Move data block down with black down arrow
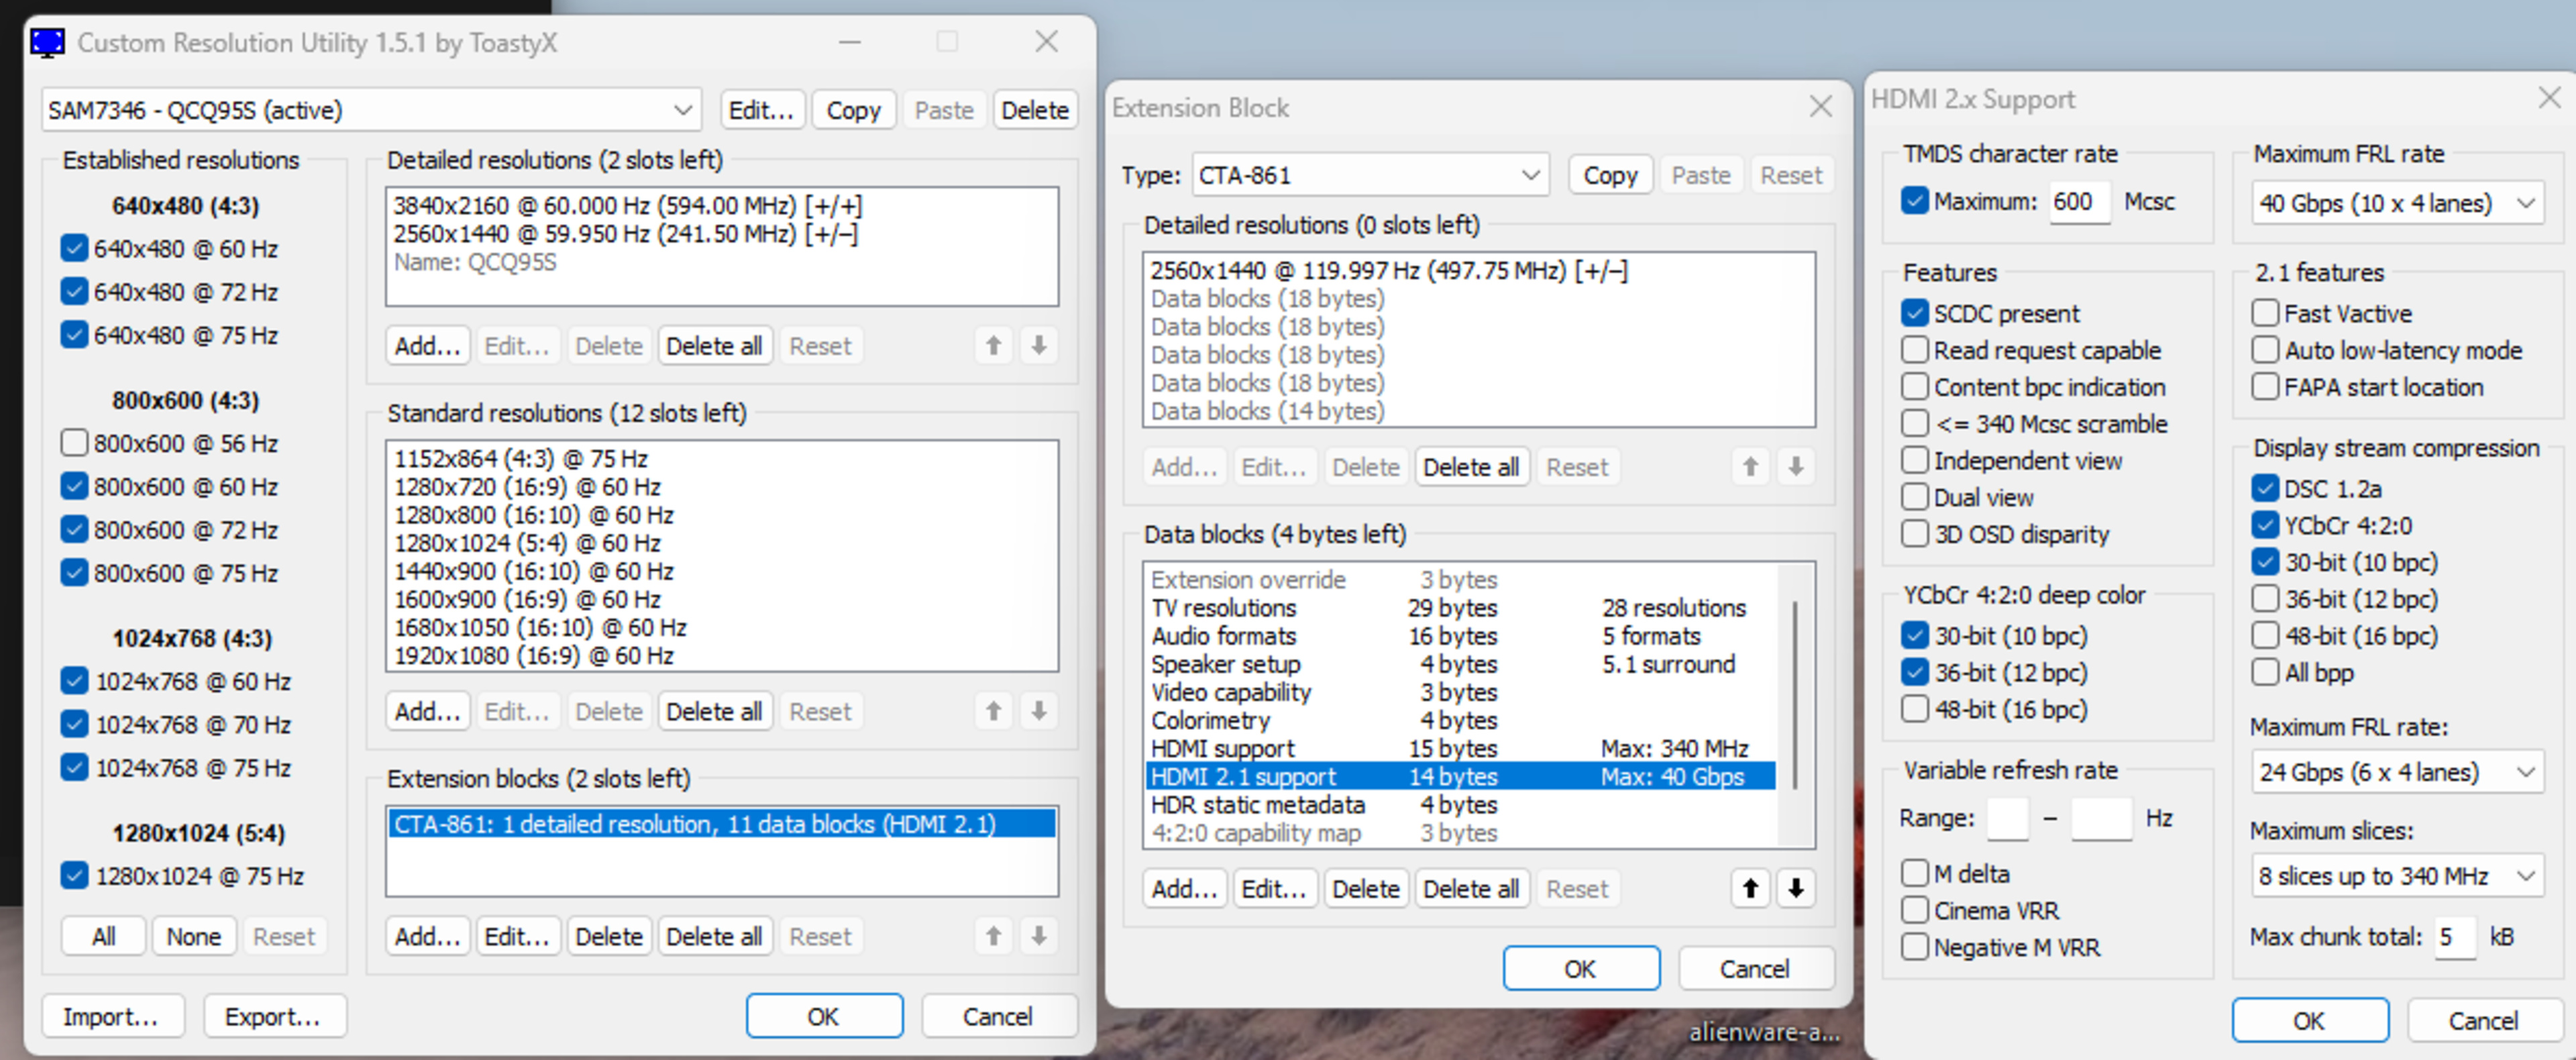The height and width of the screenshot is (1060, 2576). (x=1796, y=888)
